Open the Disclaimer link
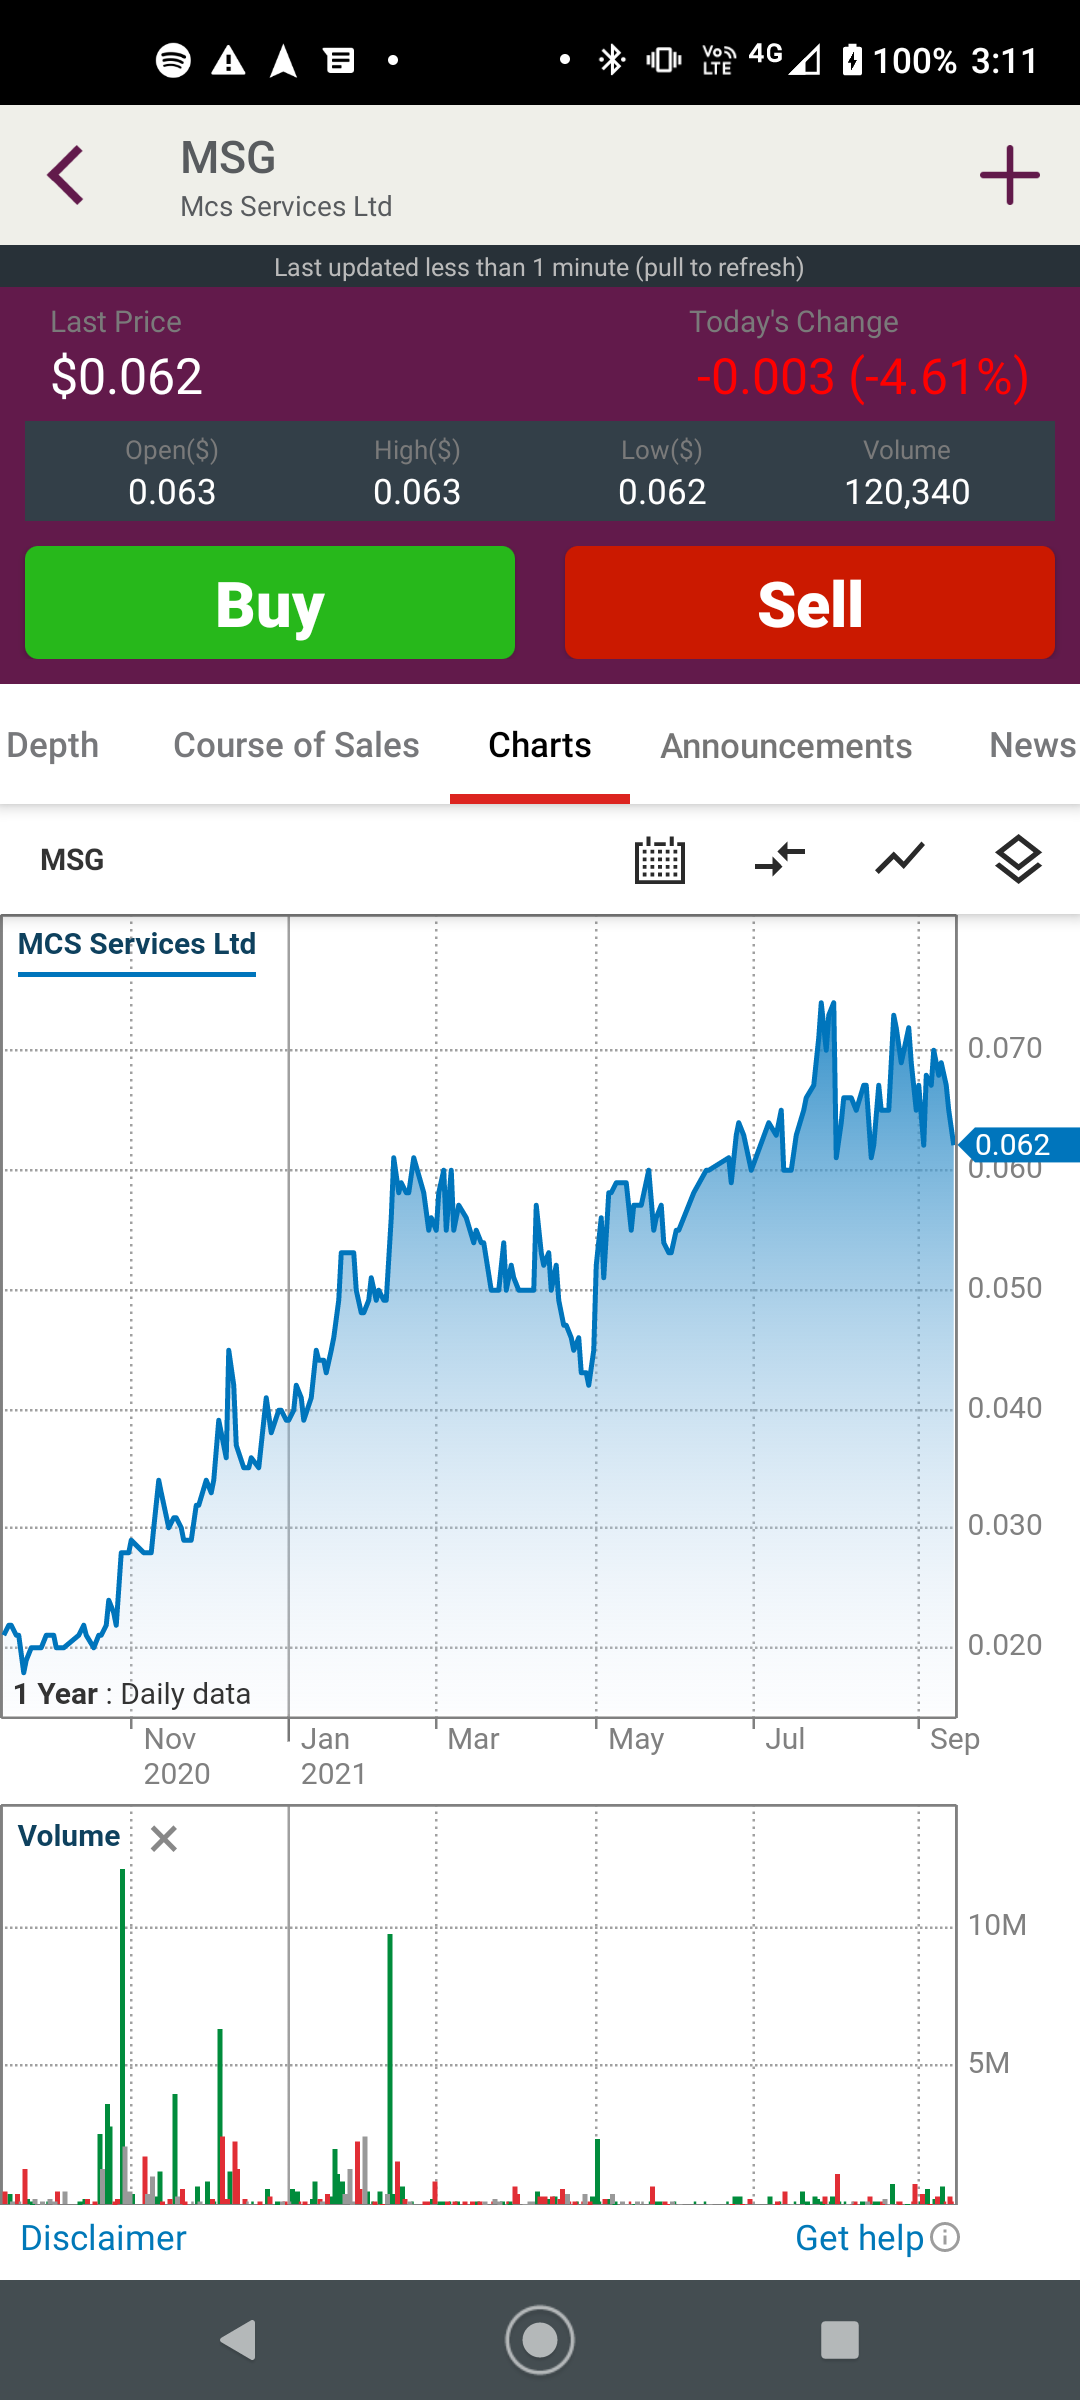This screenshot has height=2400, width=1080. tap(103, 2237)
